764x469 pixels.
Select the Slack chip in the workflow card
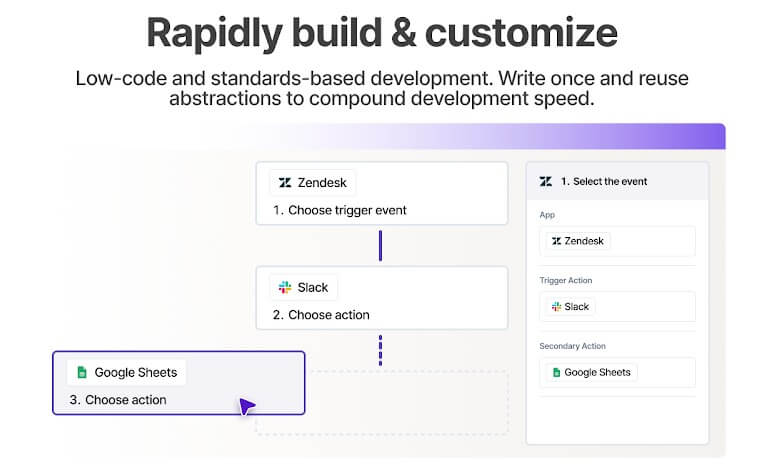304,287
